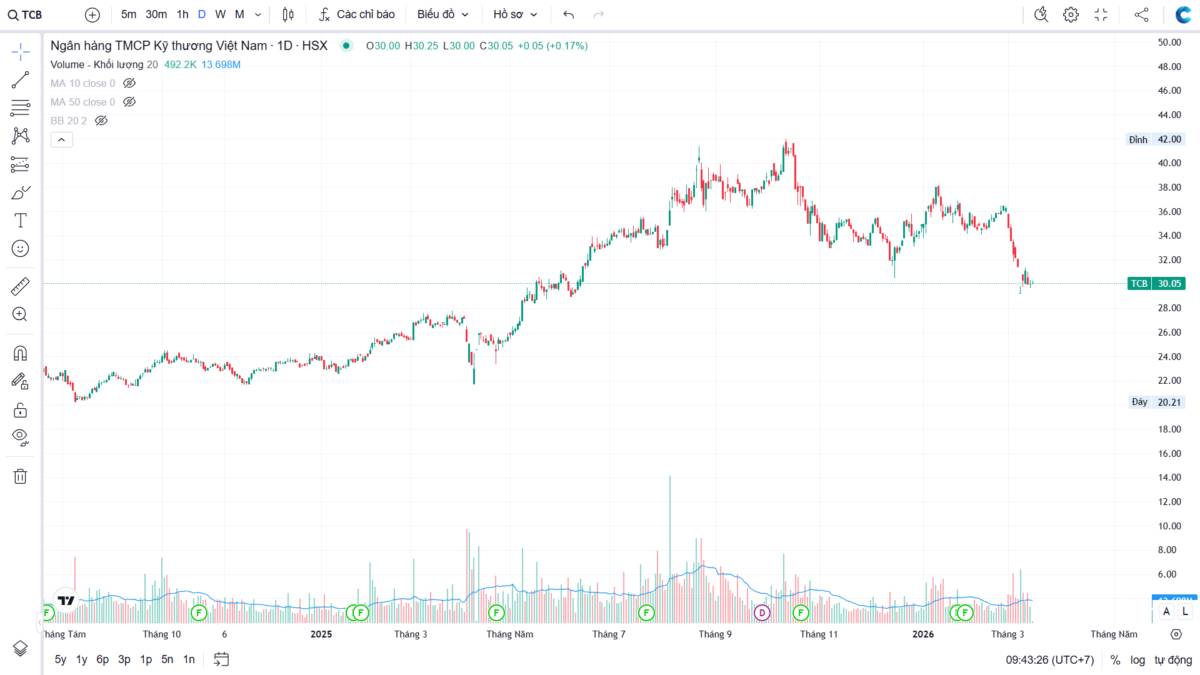The image size is (1200, 675).
Task: Set the date range to 5y
Action: [60, 659]
